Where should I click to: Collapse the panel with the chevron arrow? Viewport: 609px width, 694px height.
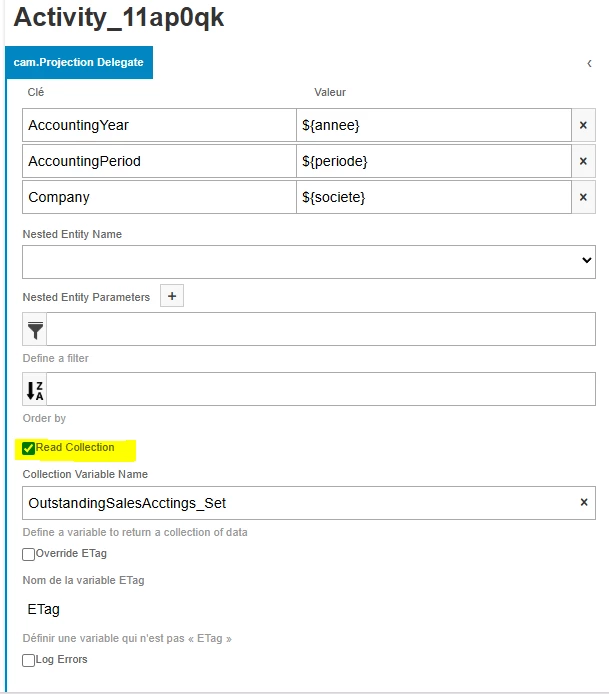point(589,63)
